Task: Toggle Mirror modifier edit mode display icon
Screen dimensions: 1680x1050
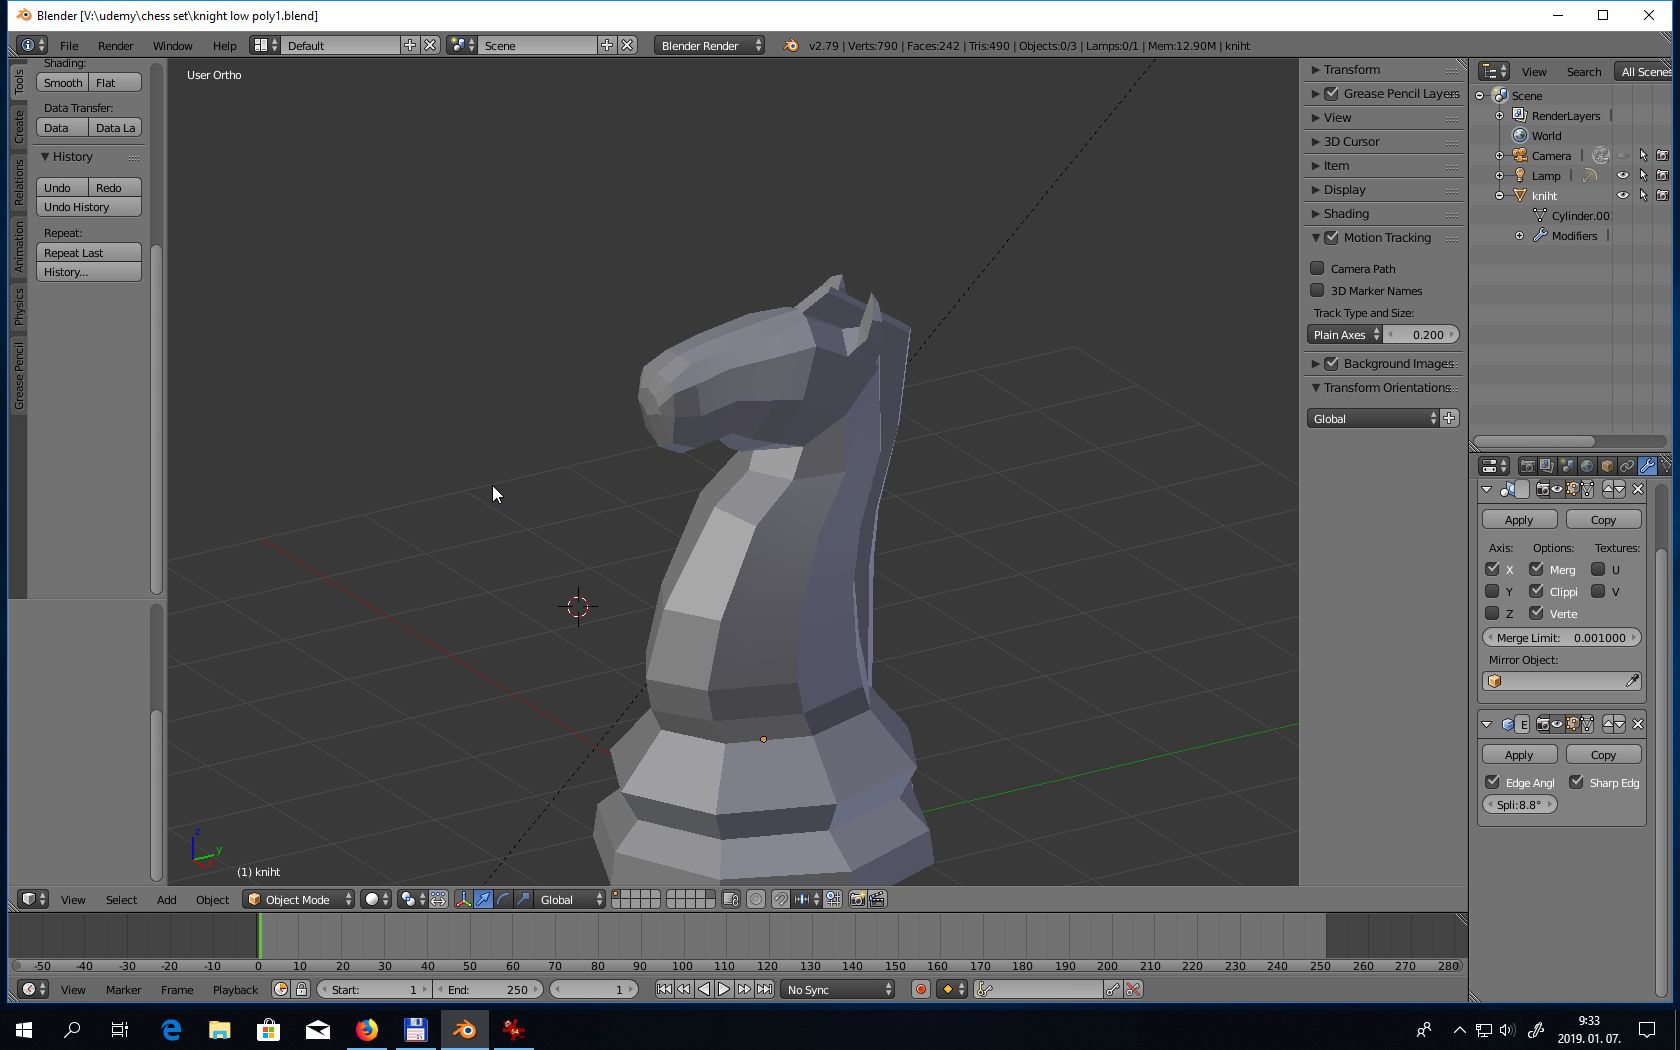Action: pos(1572,489)
